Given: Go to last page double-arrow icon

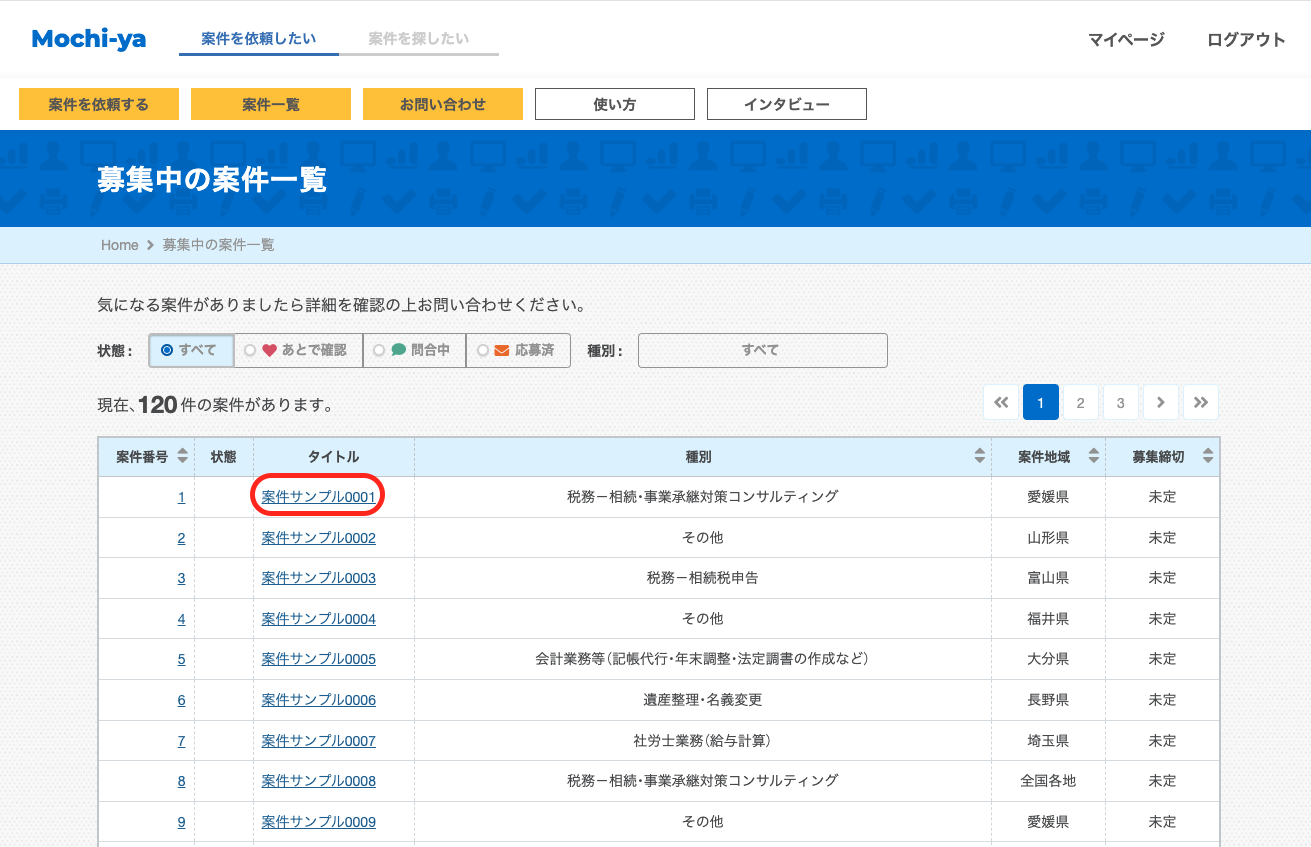Looking at the screenshot, I should 1200,402.
